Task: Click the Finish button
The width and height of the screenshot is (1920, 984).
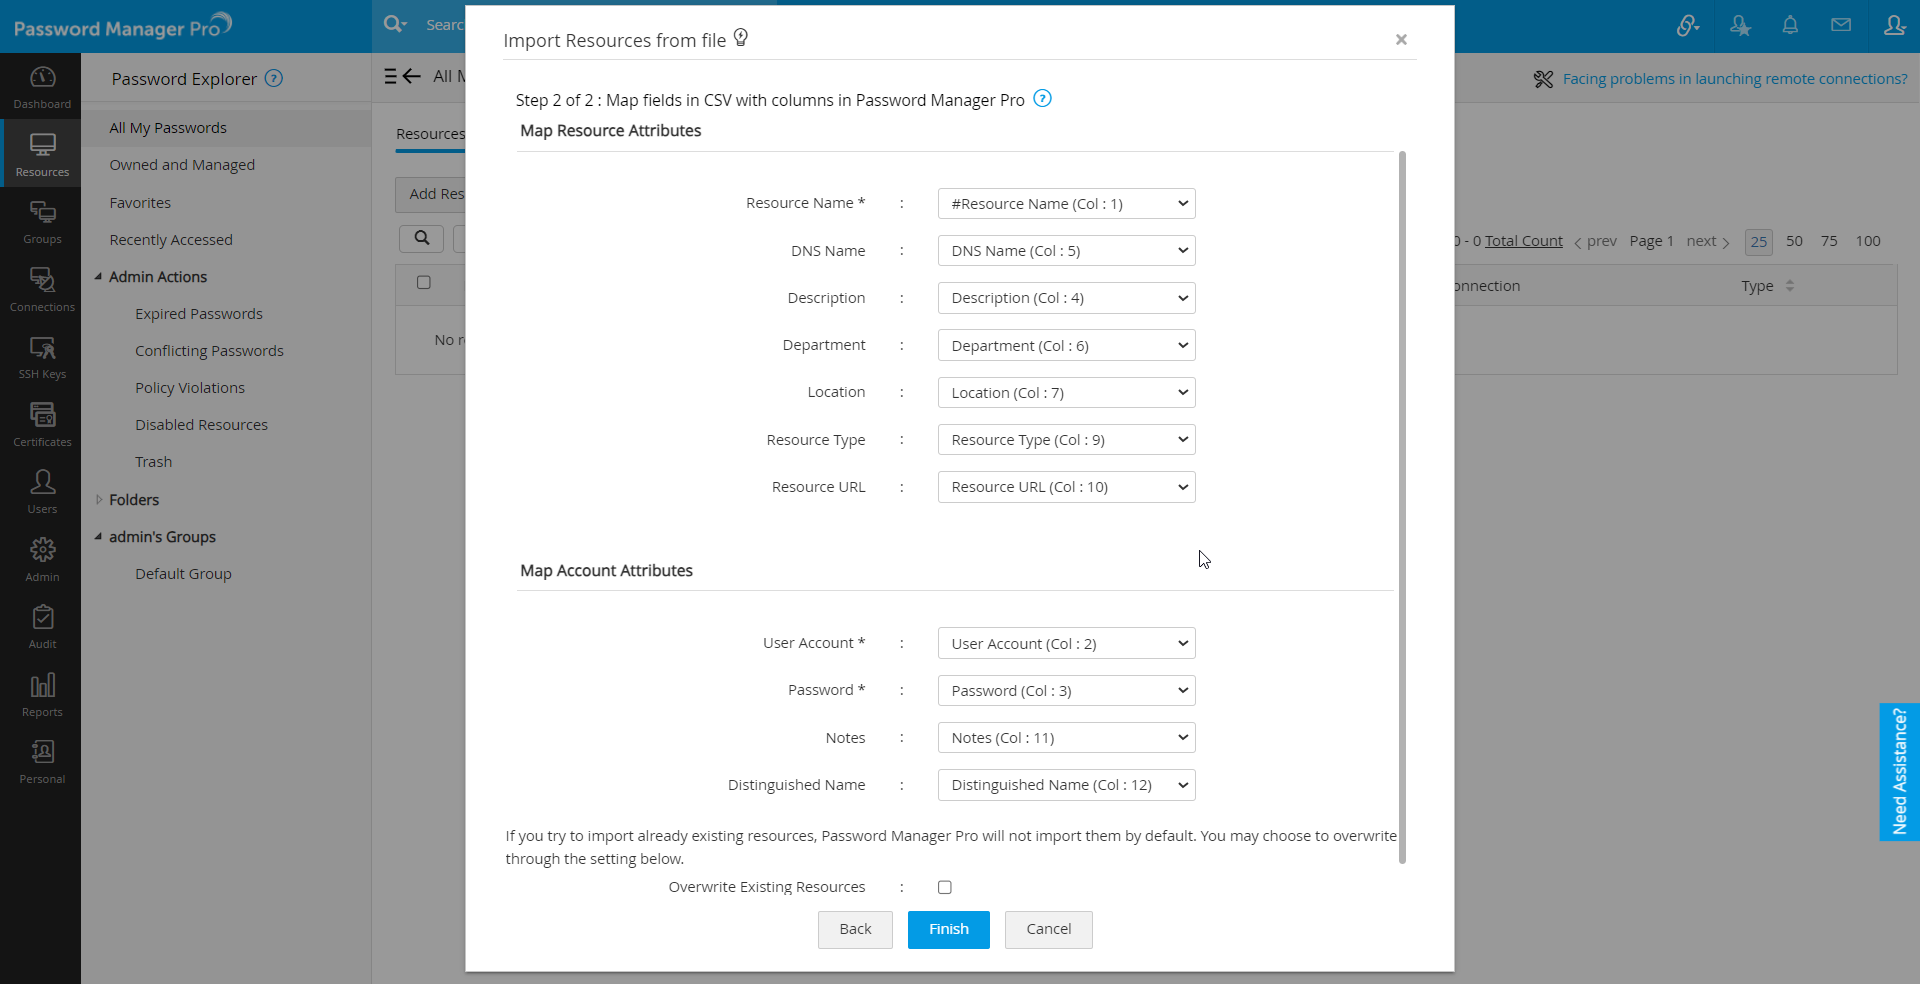Action: coord(948,929)
